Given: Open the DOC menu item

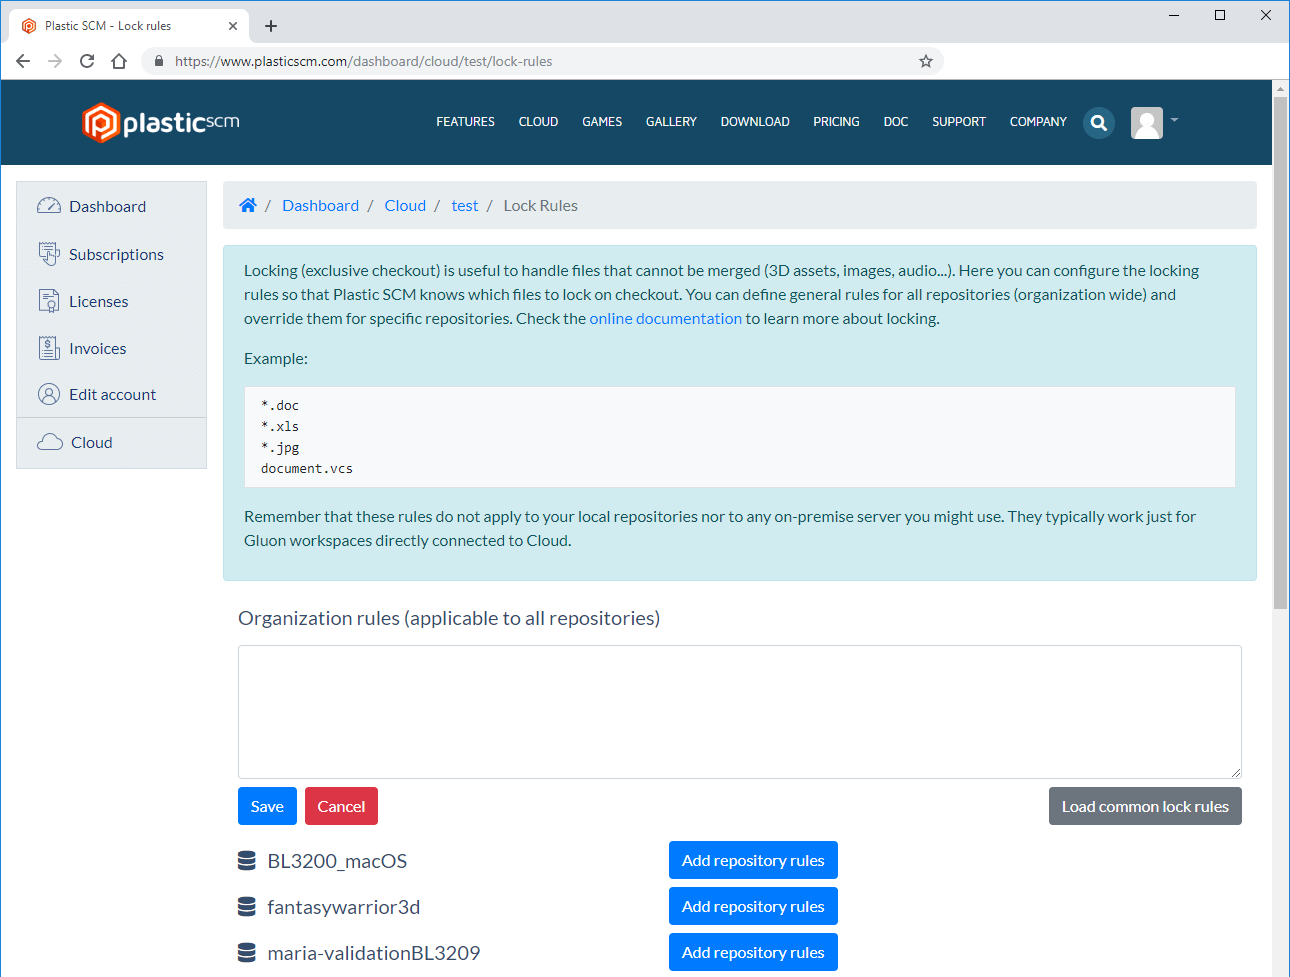Looking at the screenshot, I should (x=896, y=122).
